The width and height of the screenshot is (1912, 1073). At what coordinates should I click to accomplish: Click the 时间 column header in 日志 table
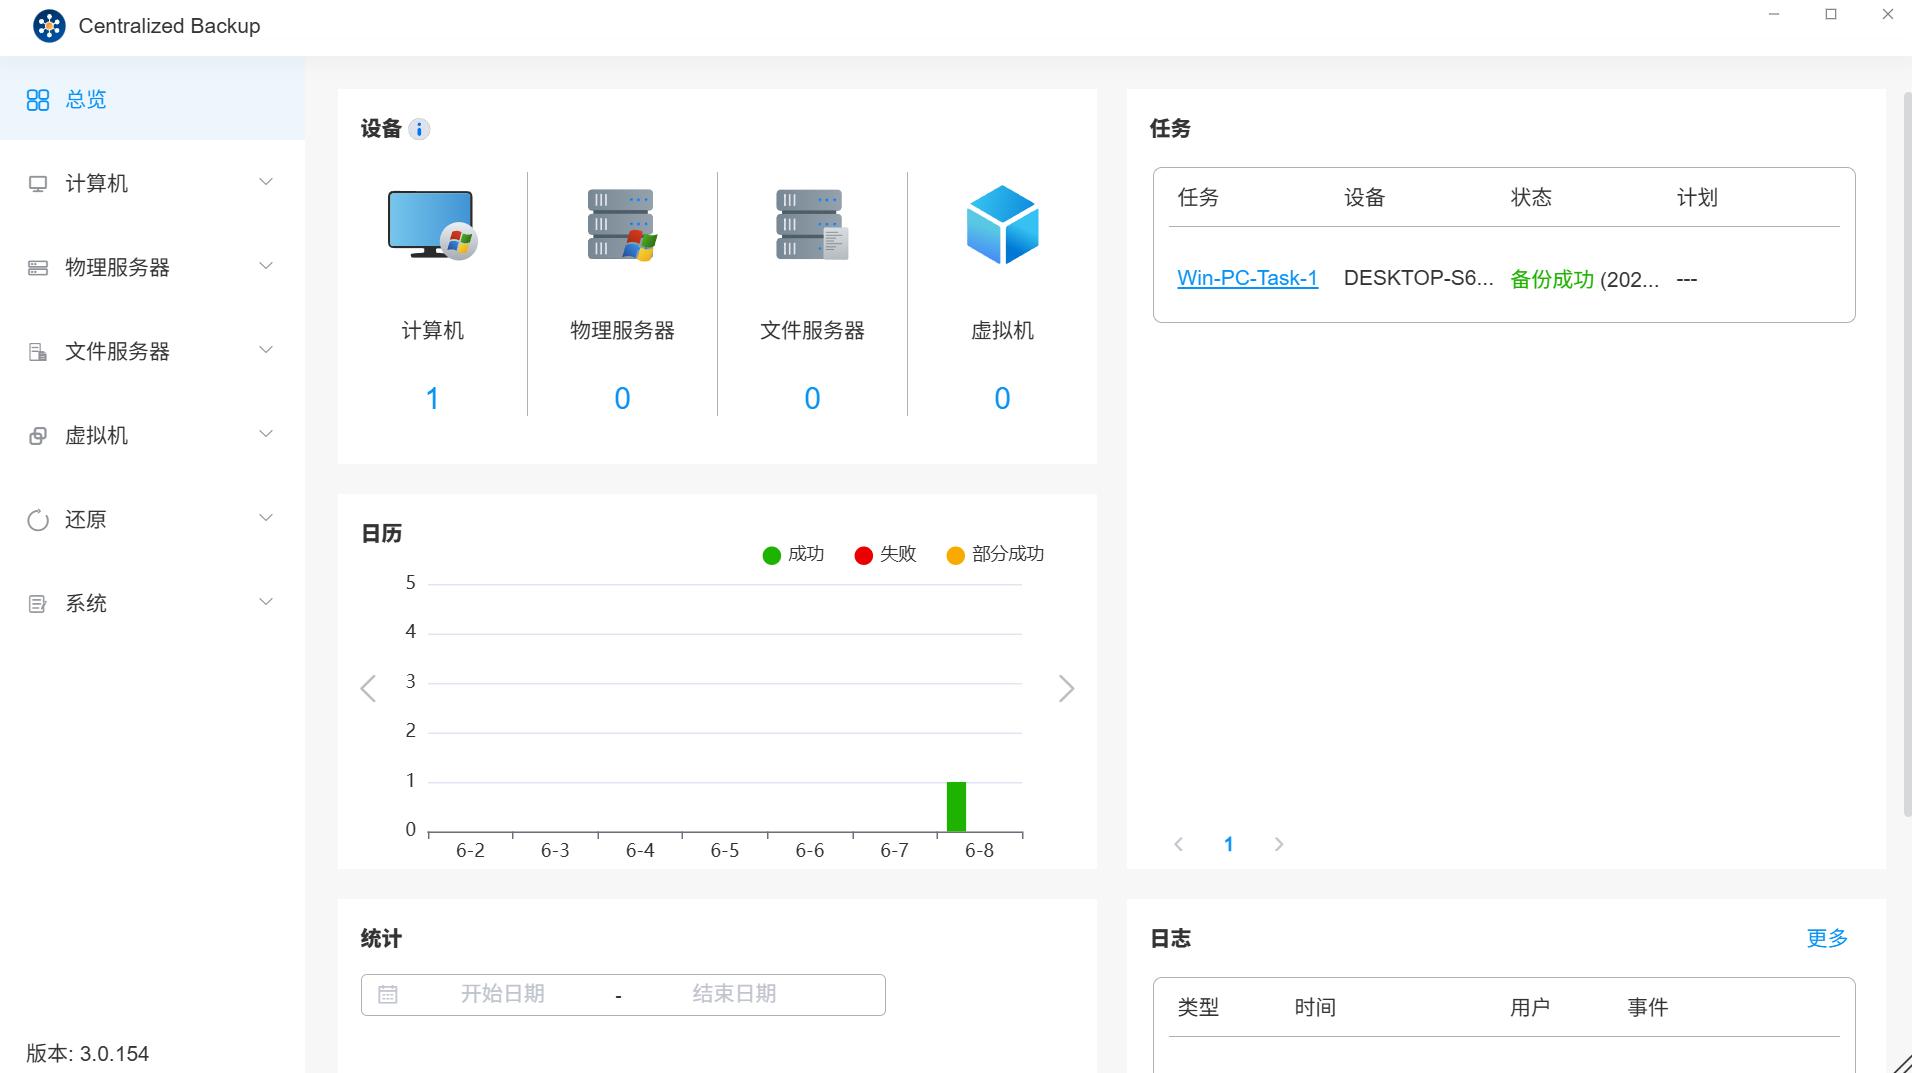pyautogui.click(x=1315, y=1007)
